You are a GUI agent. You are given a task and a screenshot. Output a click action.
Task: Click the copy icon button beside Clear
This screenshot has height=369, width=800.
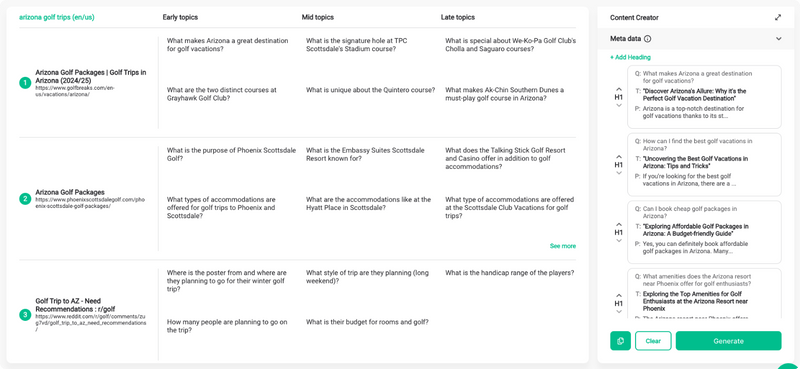point(620,341)
